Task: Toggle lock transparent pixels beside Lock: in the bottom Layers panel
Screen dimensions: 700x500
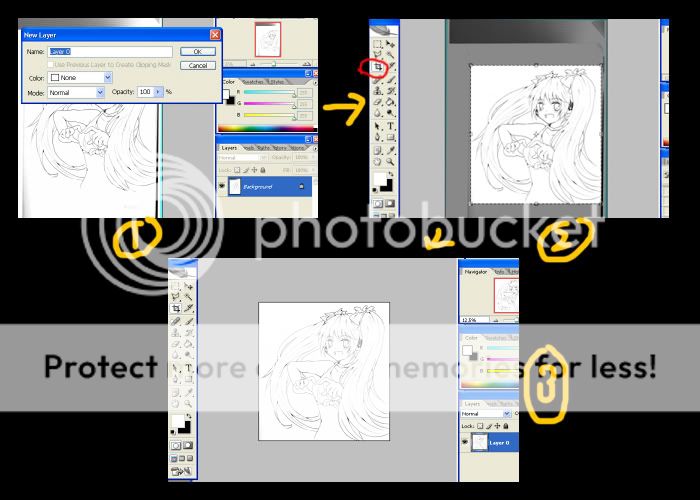Action: click(480, 426)
